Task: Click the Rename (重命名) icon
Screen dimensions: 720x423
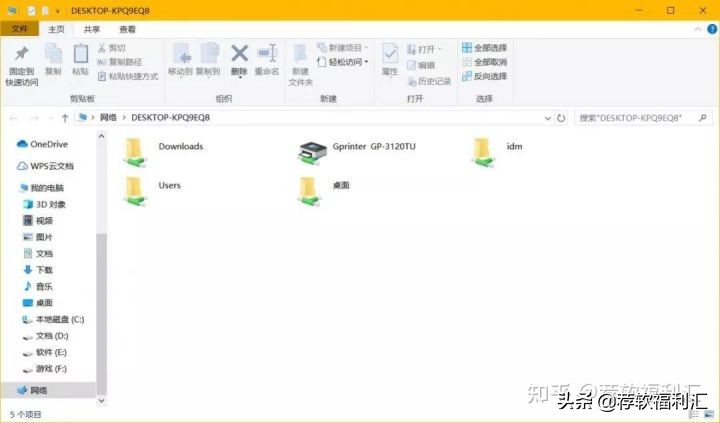Action: (267, 53)
